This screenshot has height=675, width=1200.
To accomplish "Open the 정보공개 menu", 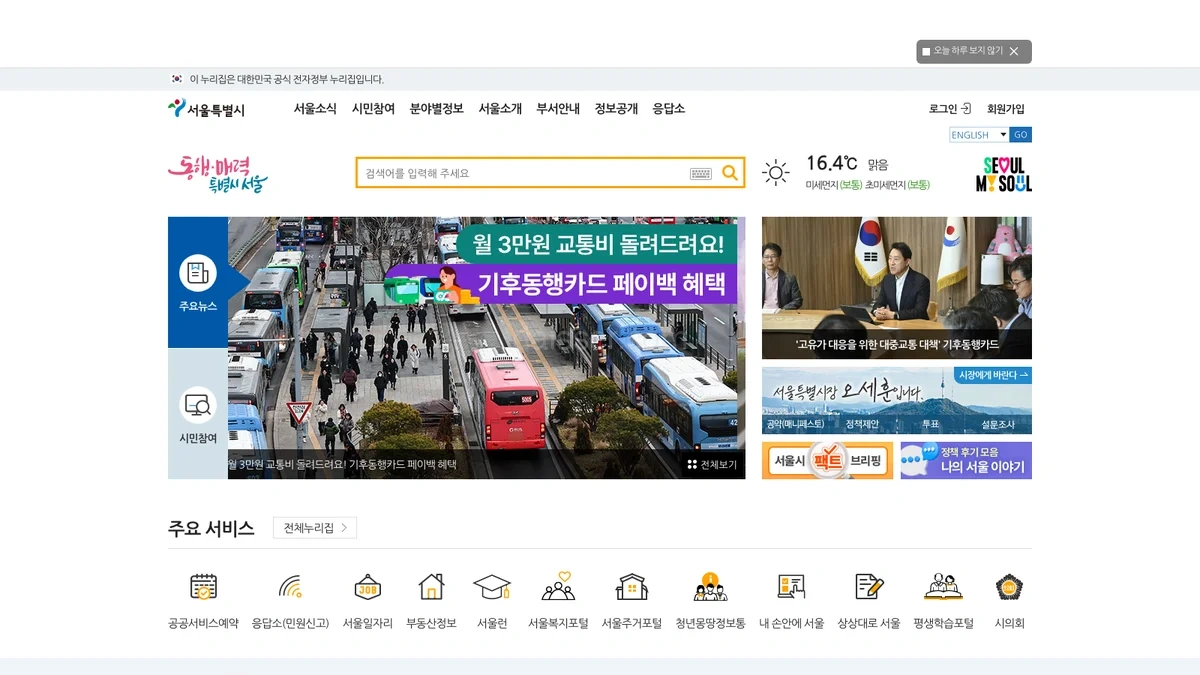I will (x=616, y=109).
